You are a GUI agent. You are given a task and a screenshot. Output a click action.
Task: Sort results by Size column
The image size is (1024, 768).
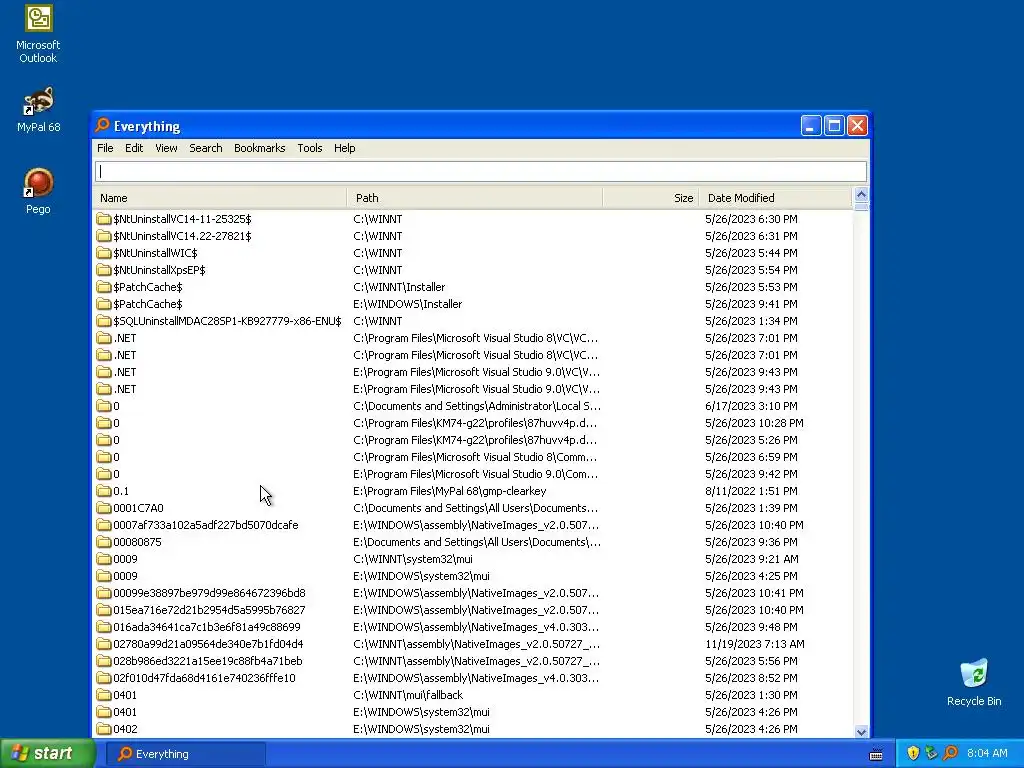[650, 198]
